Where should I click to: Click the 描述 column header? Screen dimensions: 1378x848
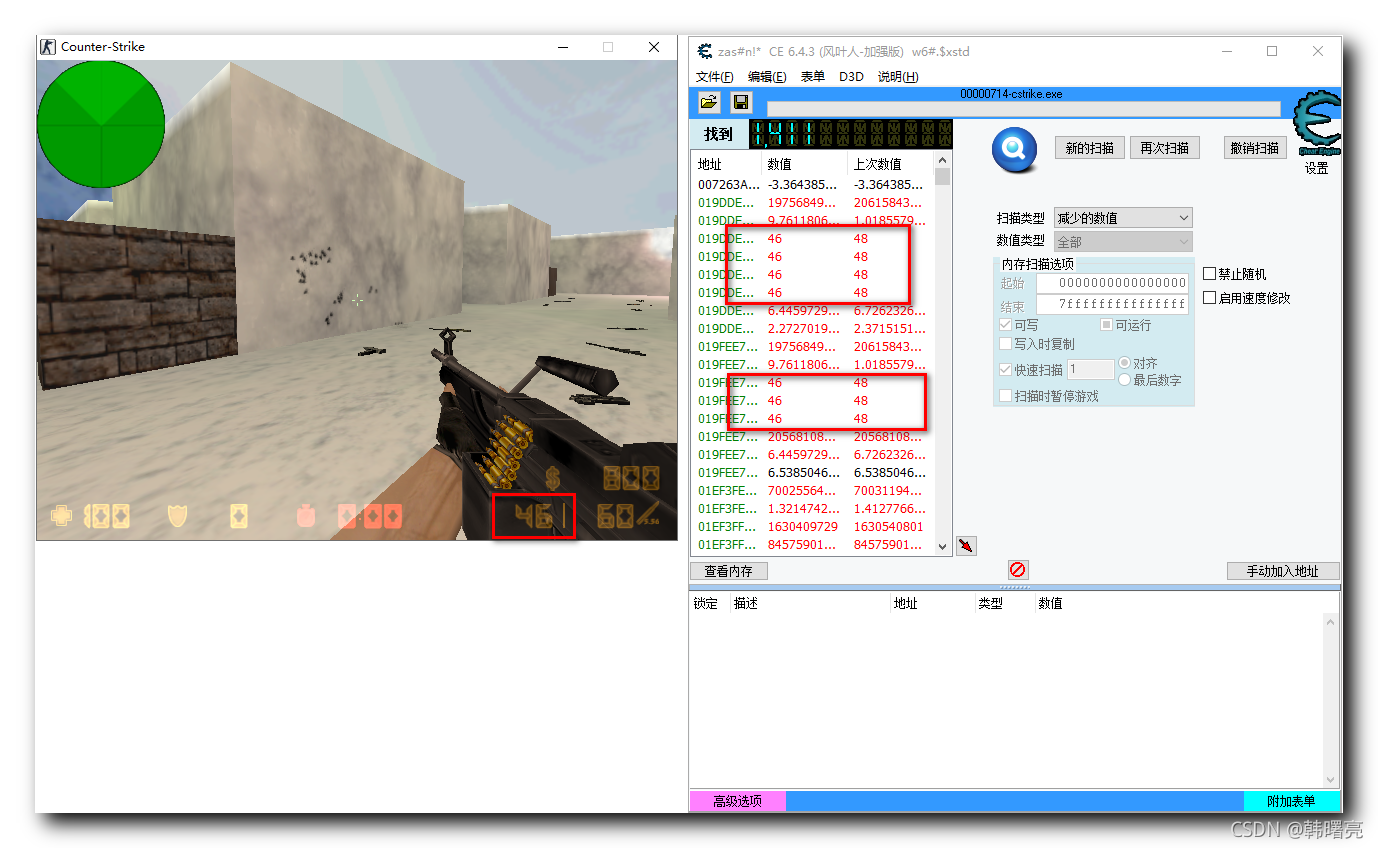tap(746, 603)
